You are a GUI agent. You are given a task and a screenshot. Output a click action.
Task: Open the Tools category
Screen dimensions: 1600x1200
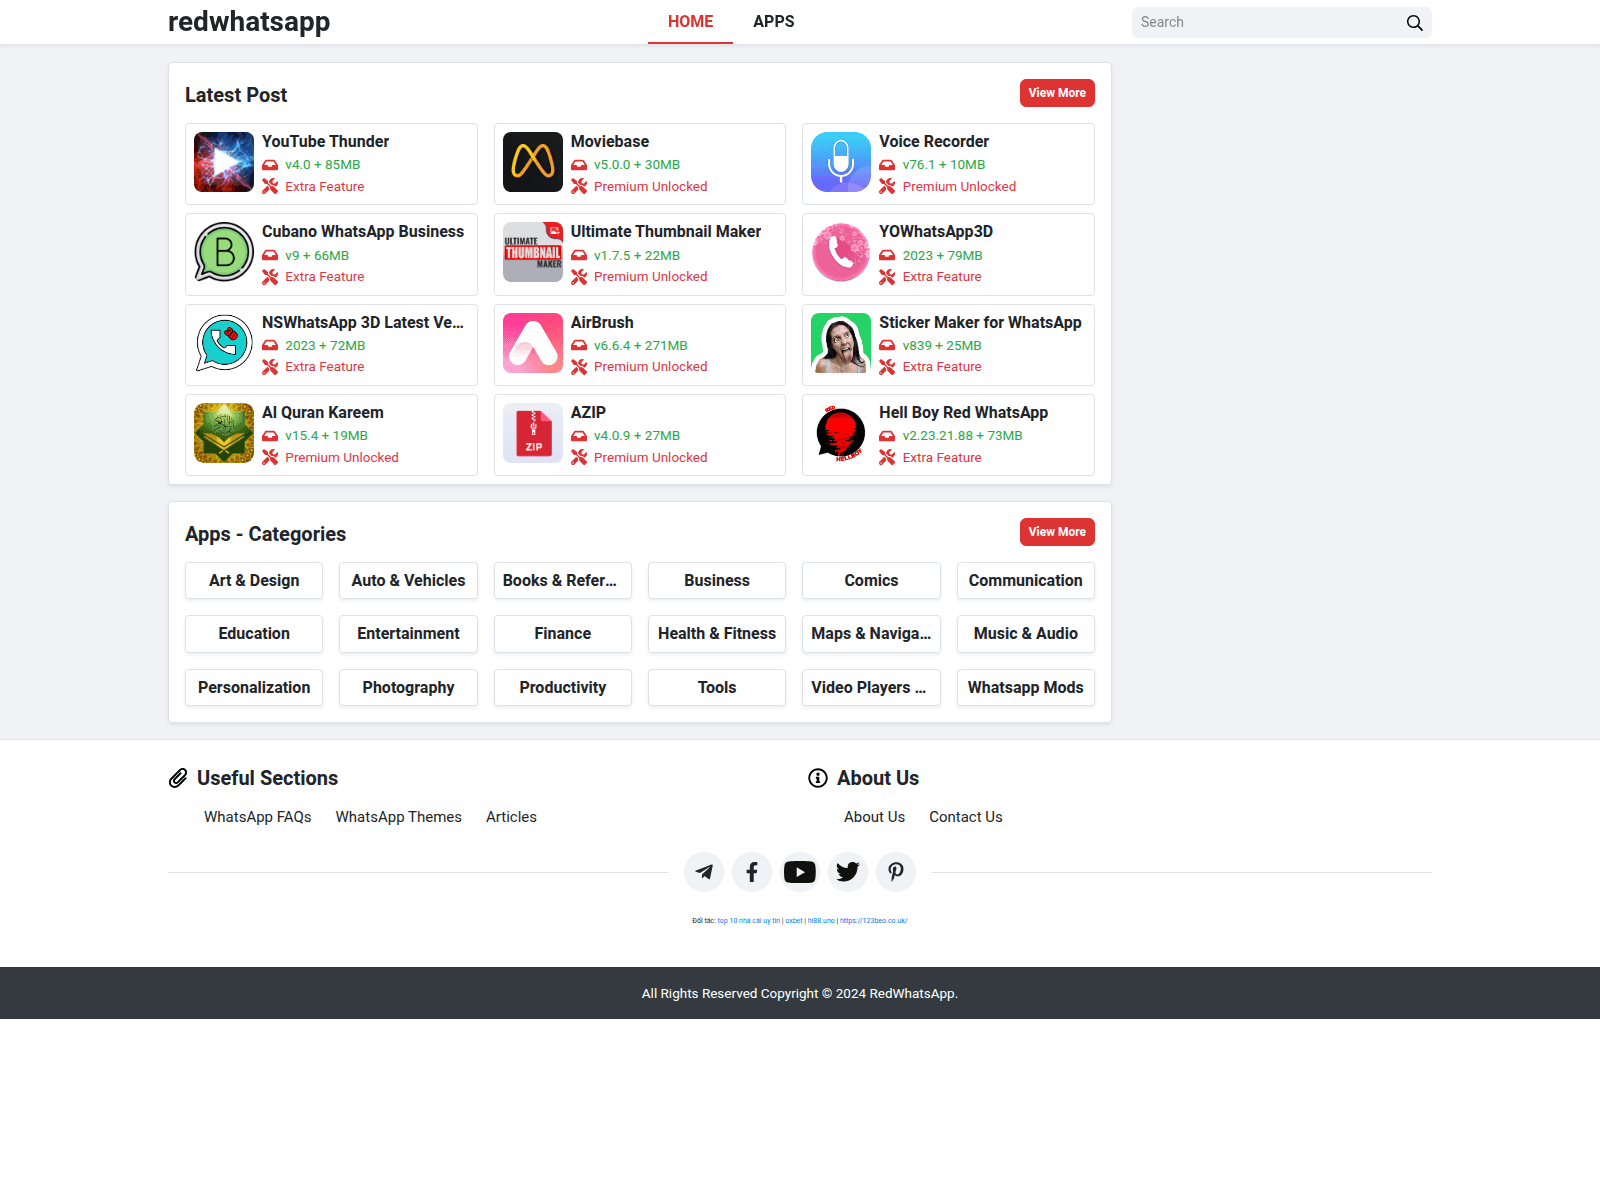click(x=717, y=688)
